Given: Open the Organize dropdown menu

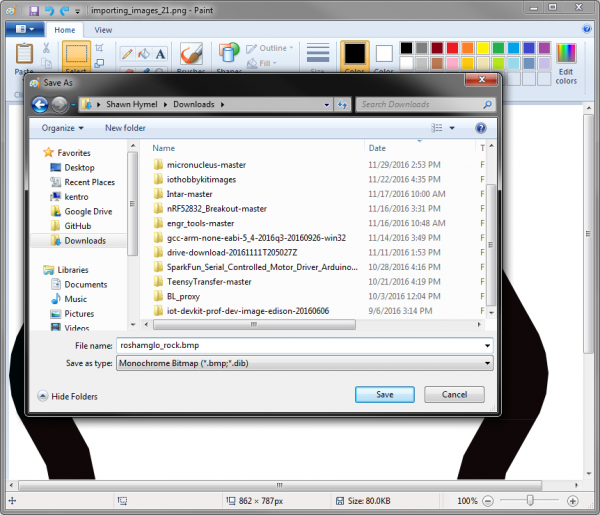Looking at the screenshot, I should (x=62, y=128).
